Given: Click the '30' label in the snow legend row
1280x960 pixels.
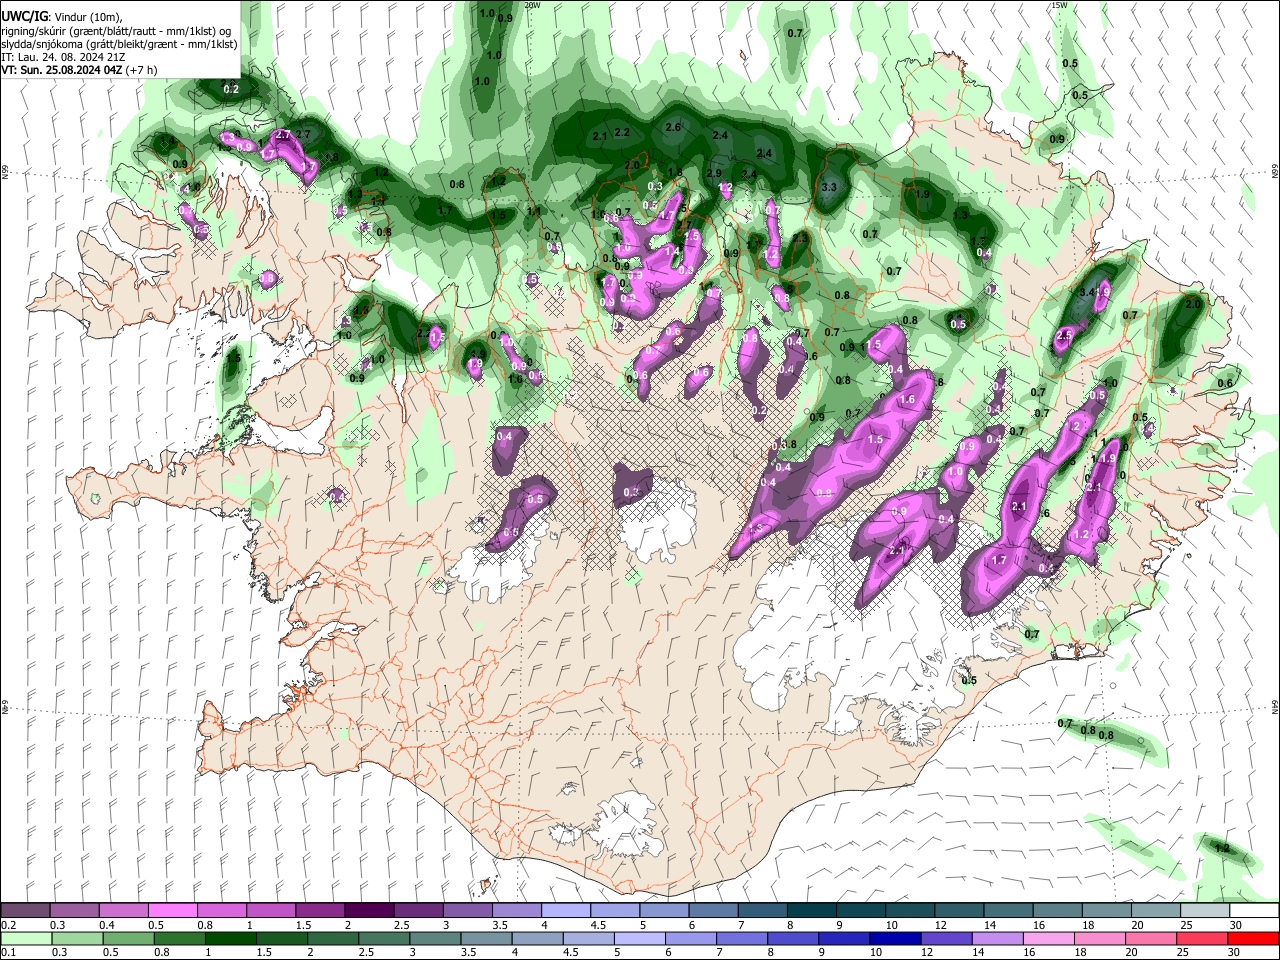Looking at the screenshot, I should [1236, 925].
